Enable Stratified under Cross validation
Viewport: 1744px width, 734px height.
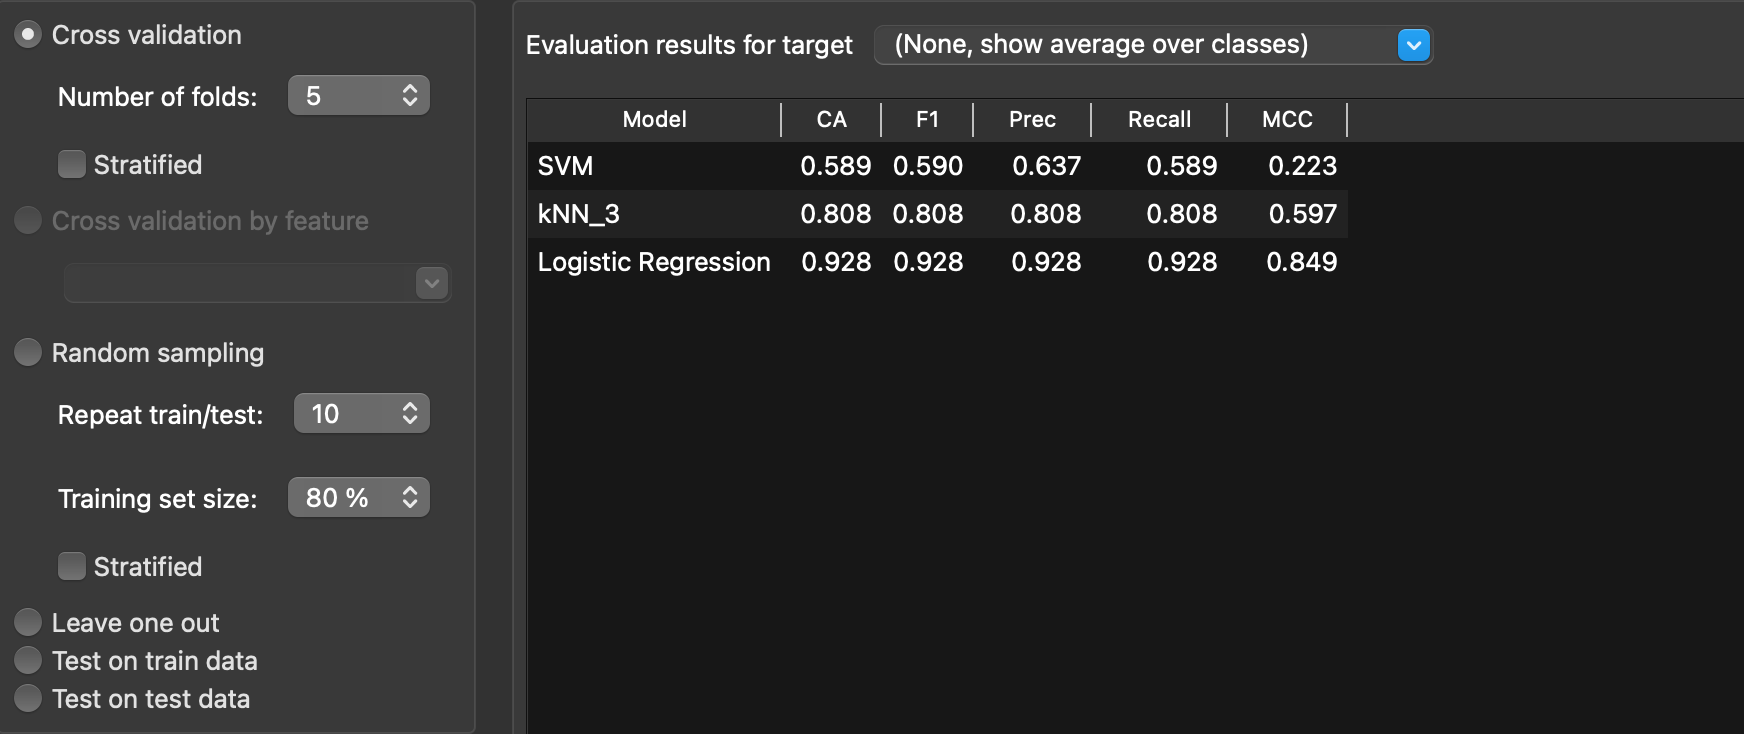pyautogui.click(x=72, y=164)
